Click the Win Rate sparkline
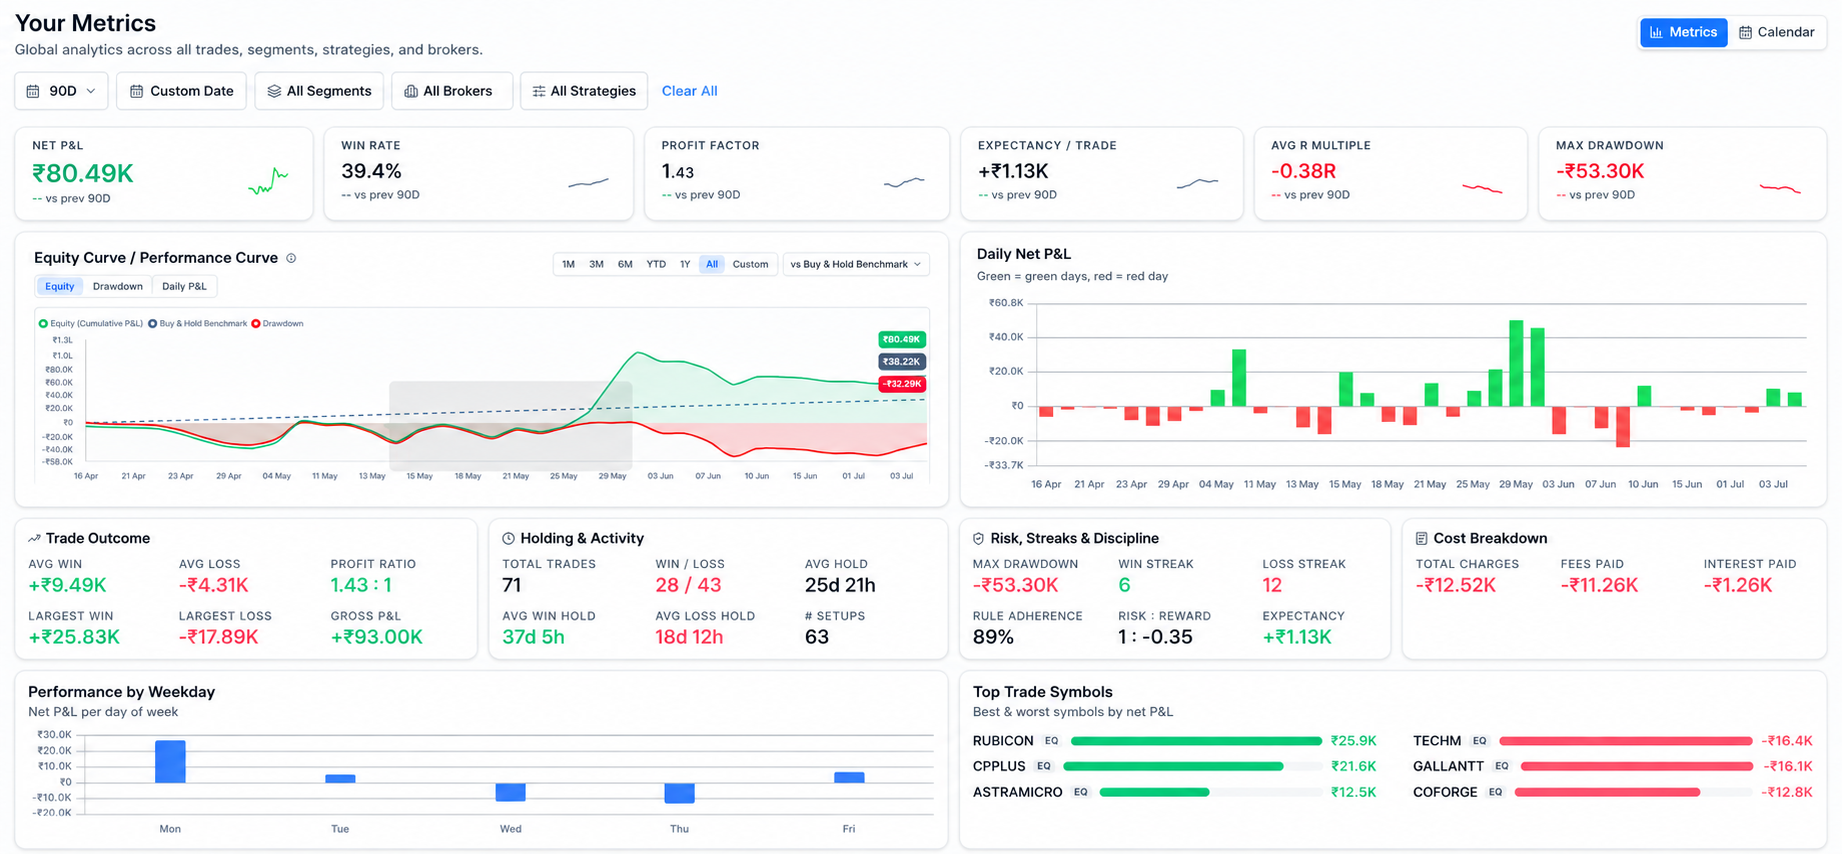This screenshot has height=854, width=1842. pos(588,183)
